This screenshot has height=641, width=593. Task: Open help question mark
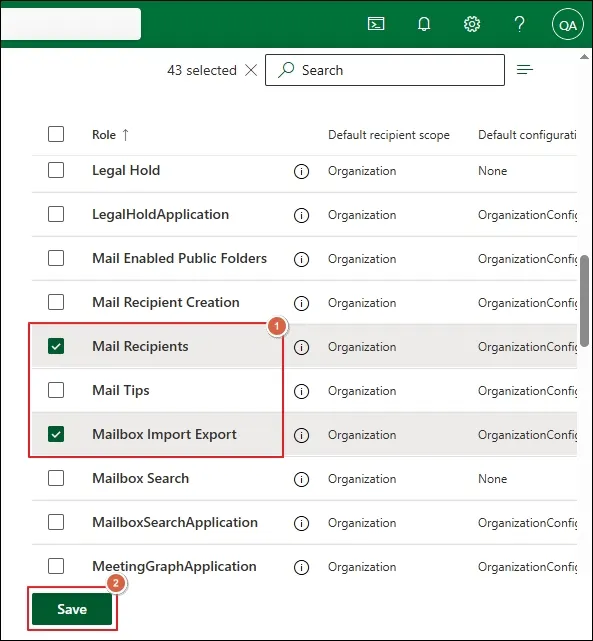(519, 24)
